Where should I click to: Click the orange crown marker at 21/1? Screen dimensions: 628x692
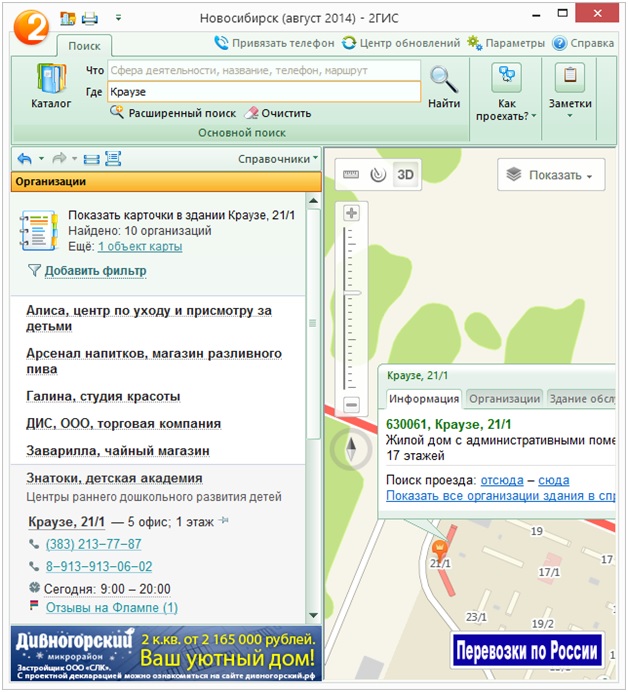coord(440,550)
